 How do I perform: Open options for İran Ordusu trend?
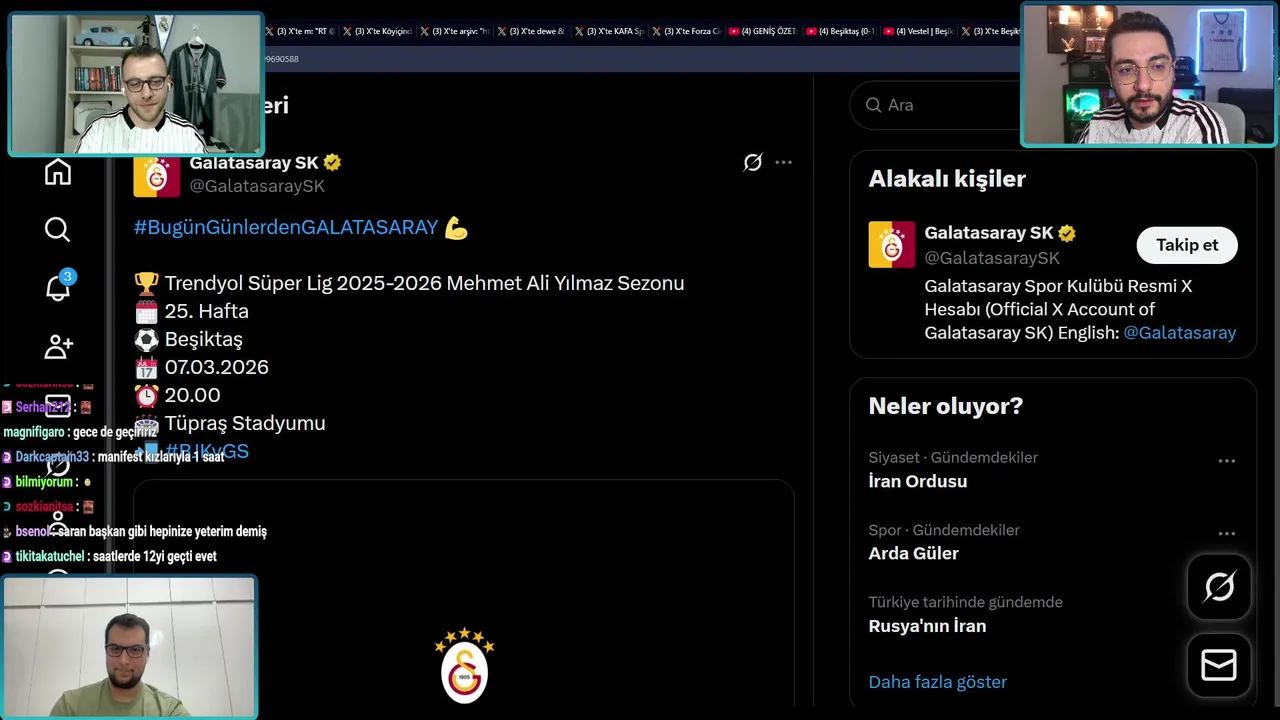coord(1227,461)
